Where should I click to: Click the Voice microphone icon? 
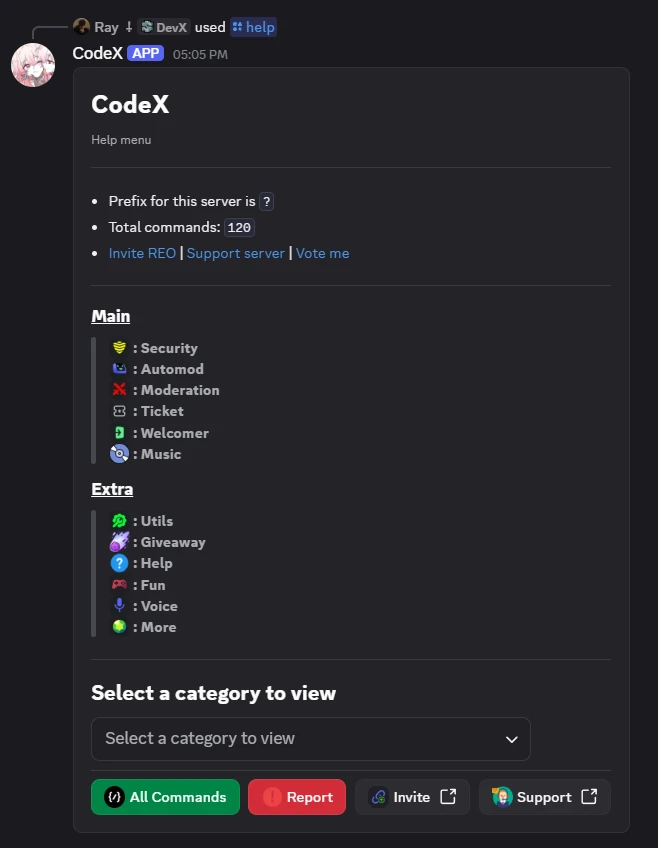(119, 605)
